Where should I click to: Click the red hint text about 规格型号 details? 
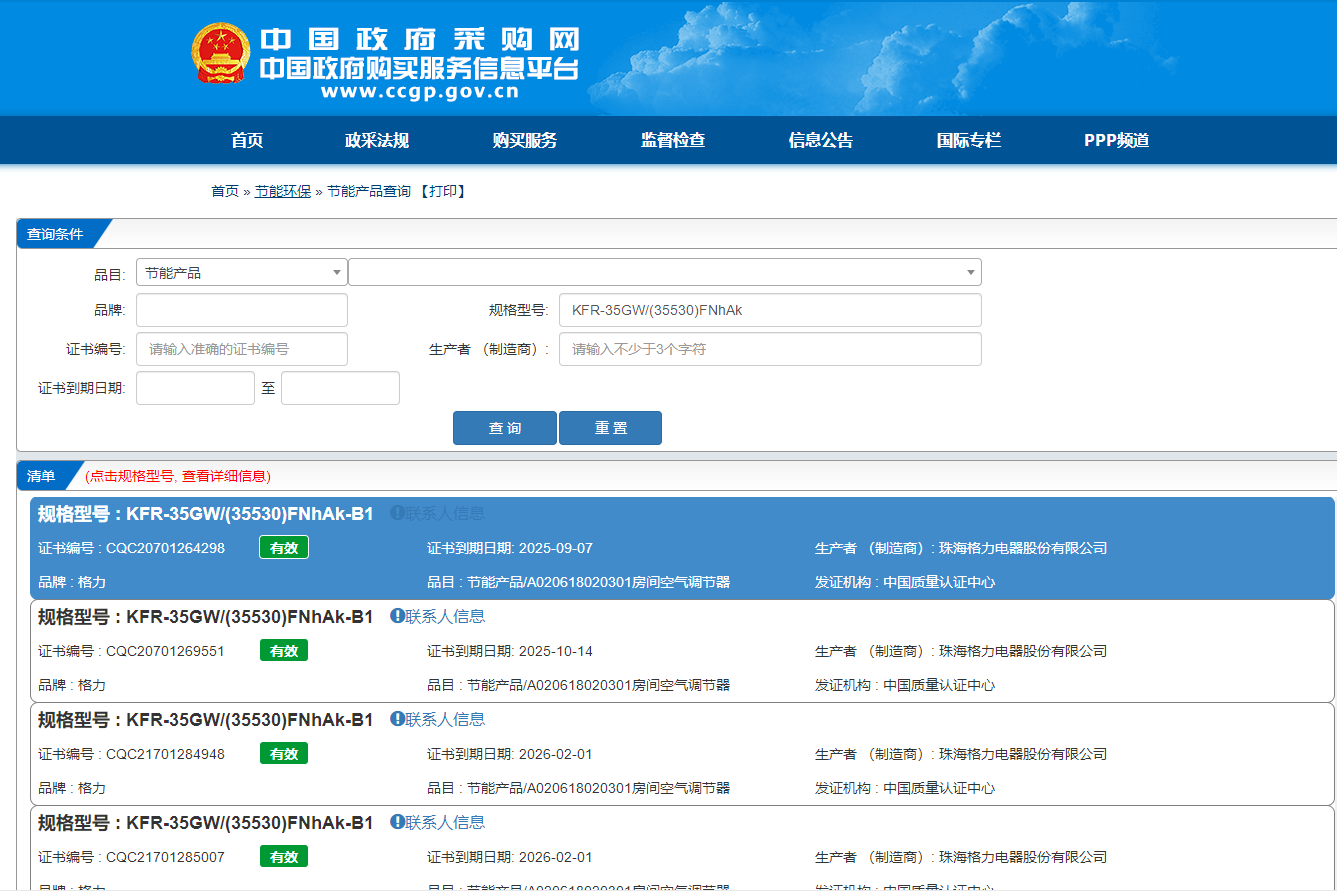[x=178, y=476]
